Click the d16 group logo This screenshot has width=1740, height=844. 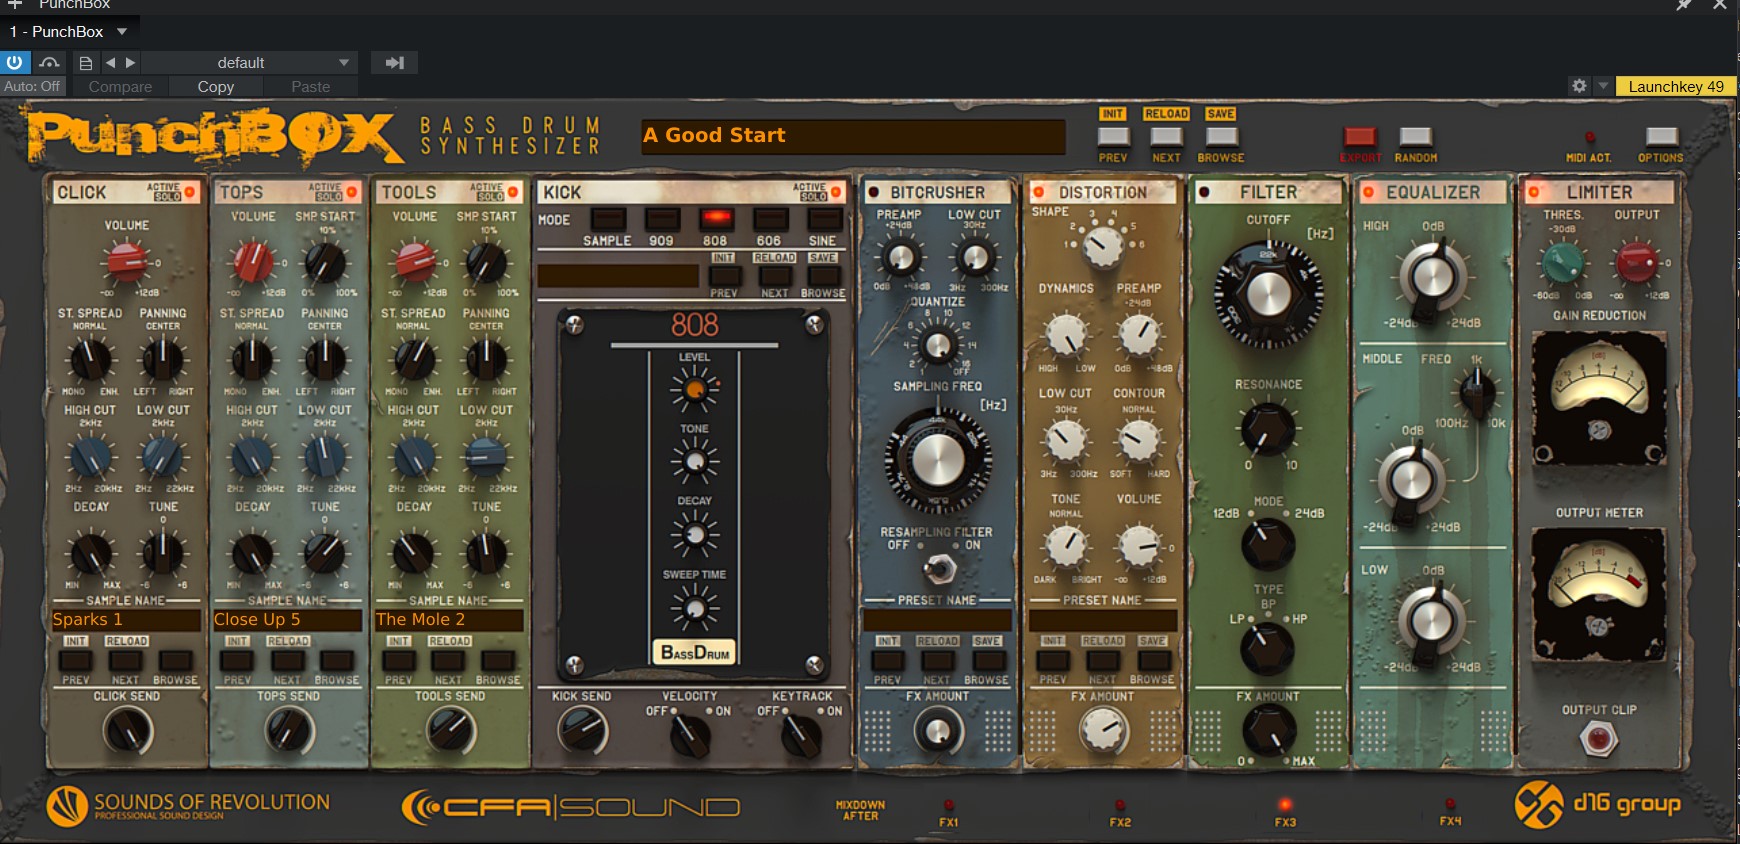[x=1597, y=805]
